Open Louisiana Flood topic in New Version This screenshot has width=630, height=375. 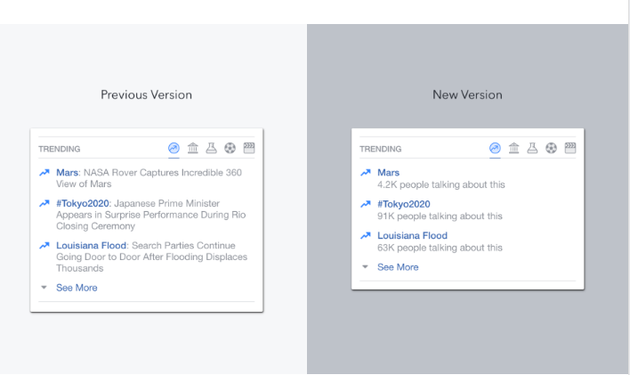[412, 236]
